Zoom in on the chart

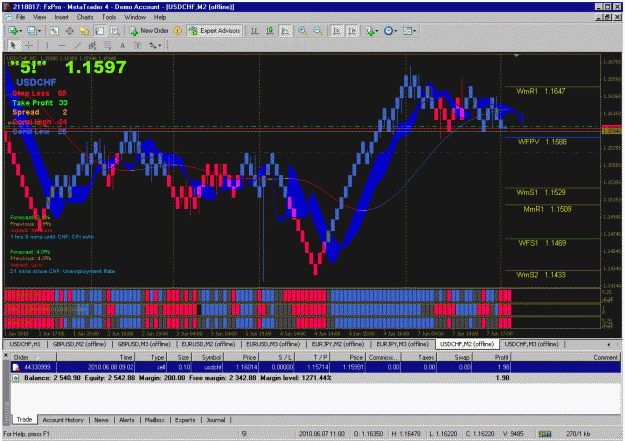(x=303, y=31)
